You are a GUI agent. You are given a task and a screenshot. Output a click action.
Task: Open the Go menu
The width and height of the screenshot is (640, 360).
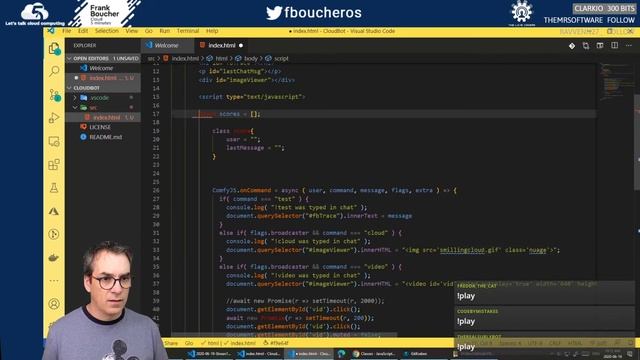149,31
